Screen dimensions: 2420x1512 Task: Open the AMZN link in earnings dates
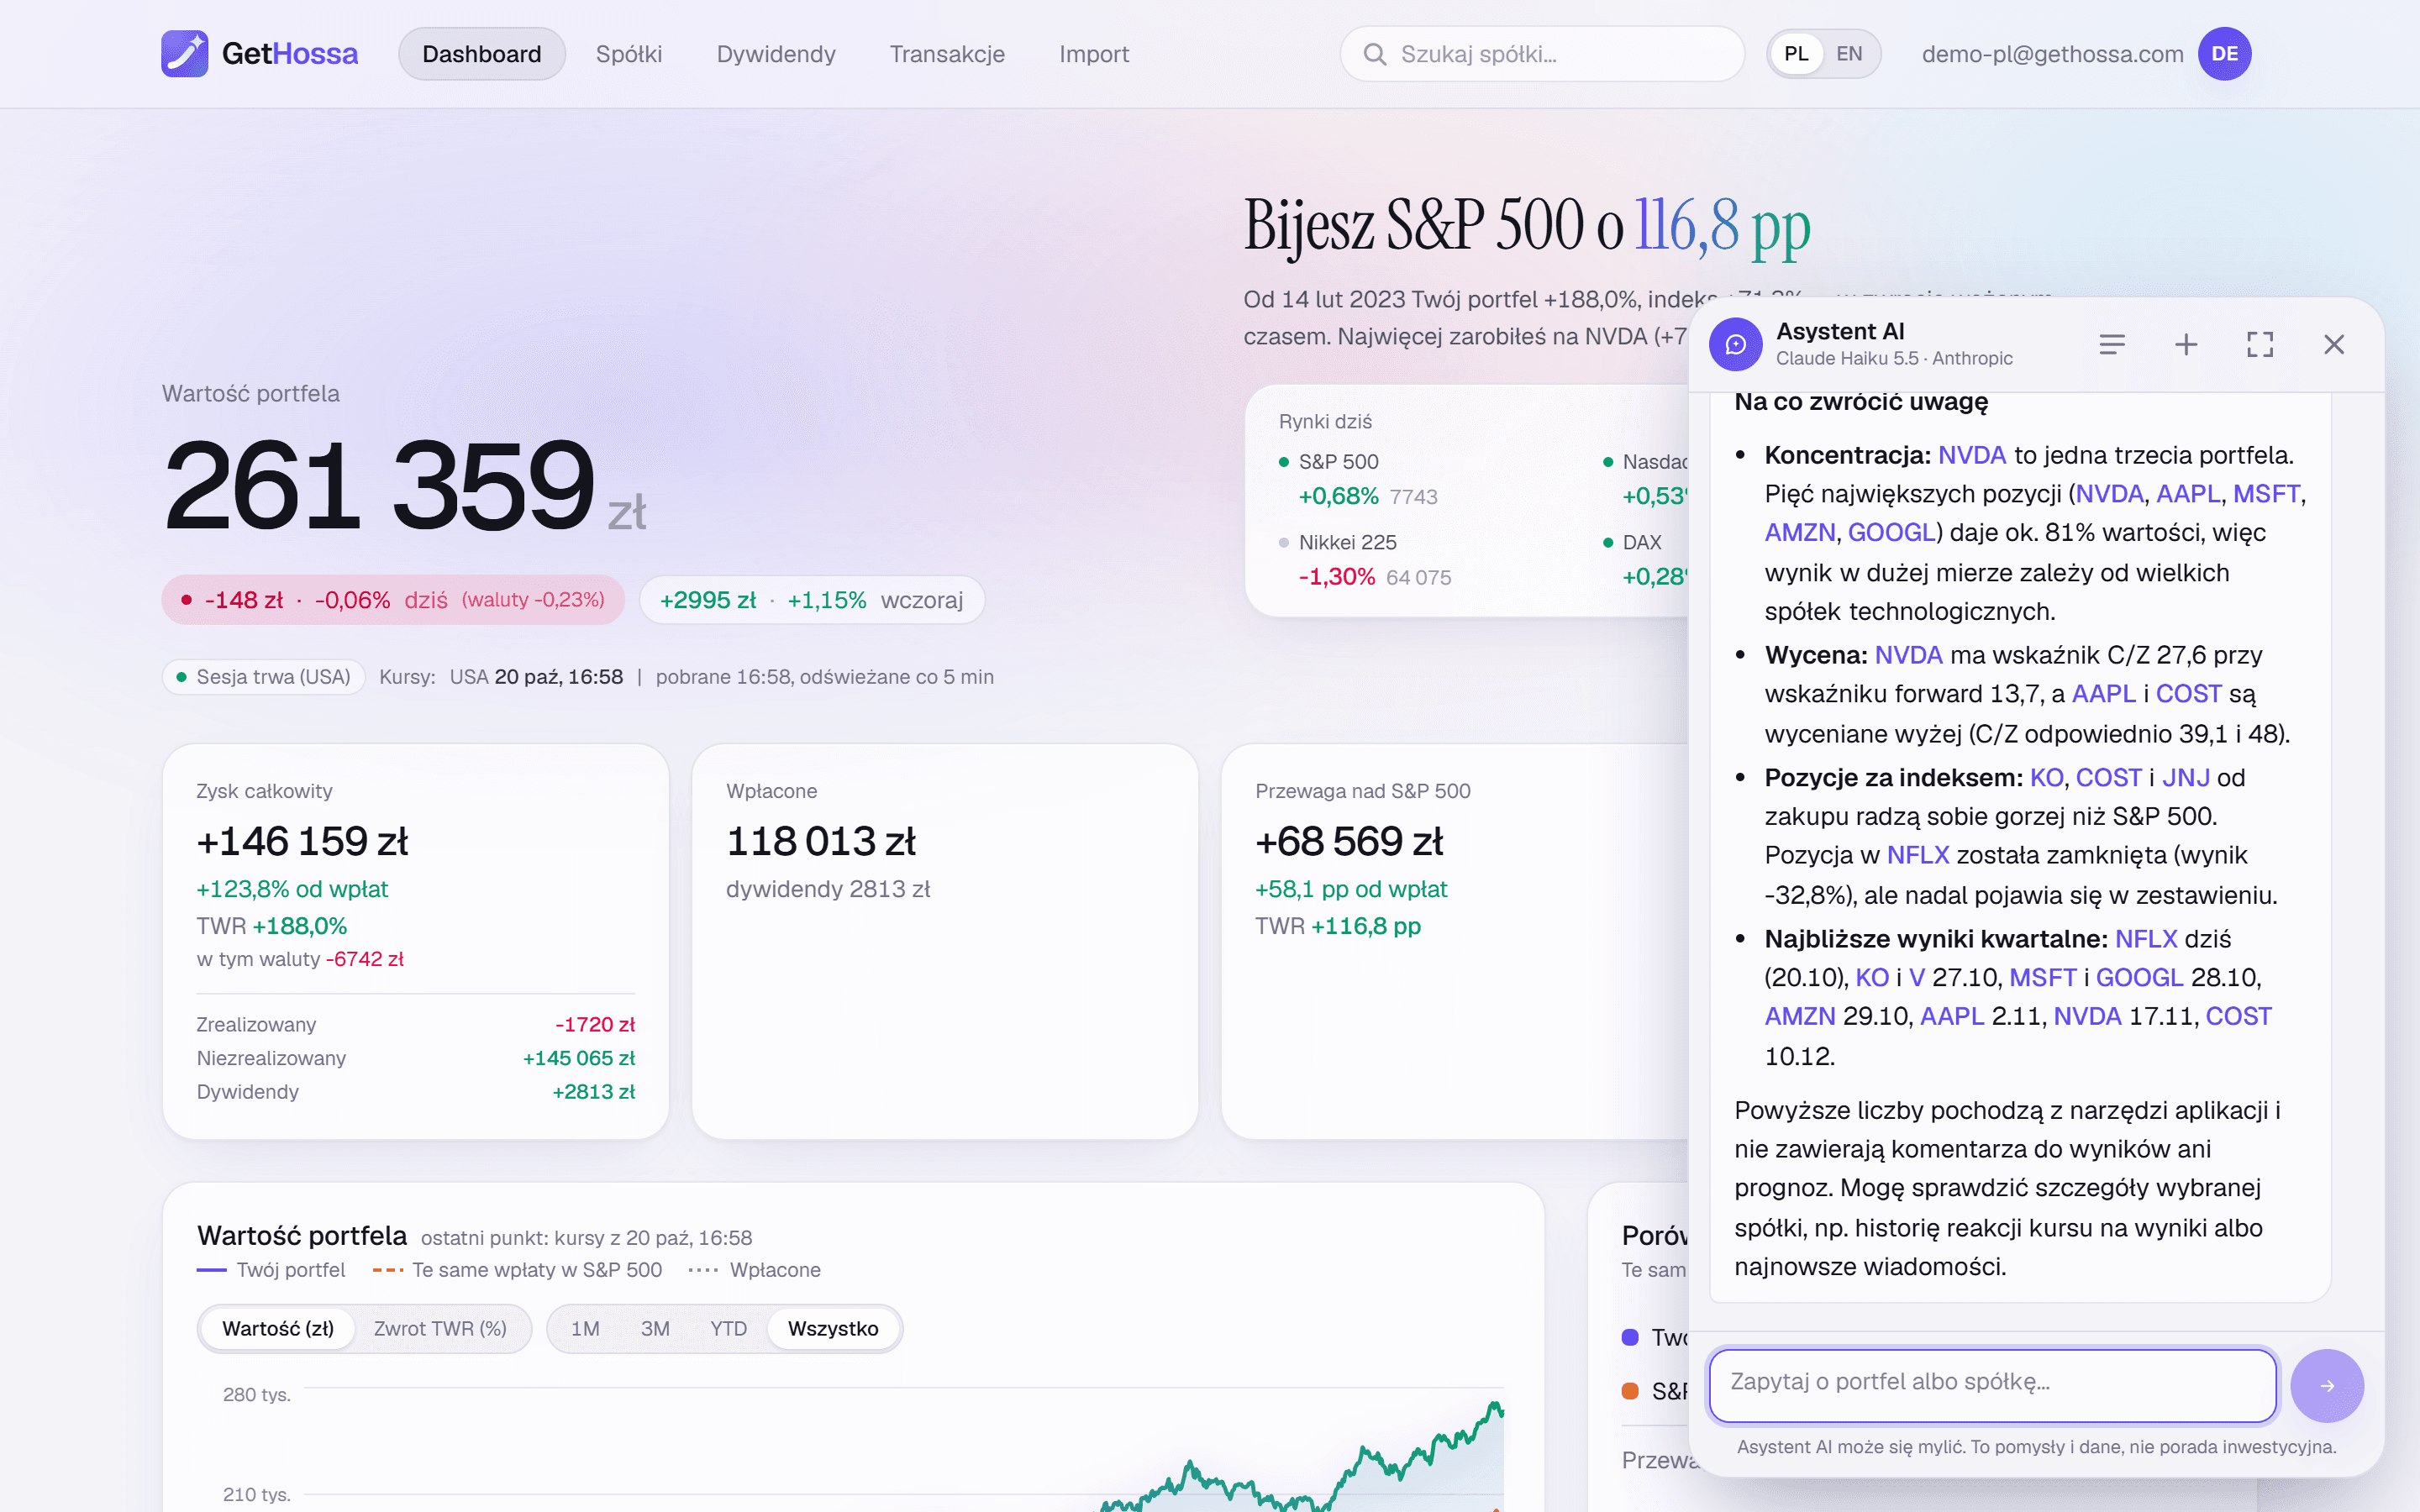1799,1016
